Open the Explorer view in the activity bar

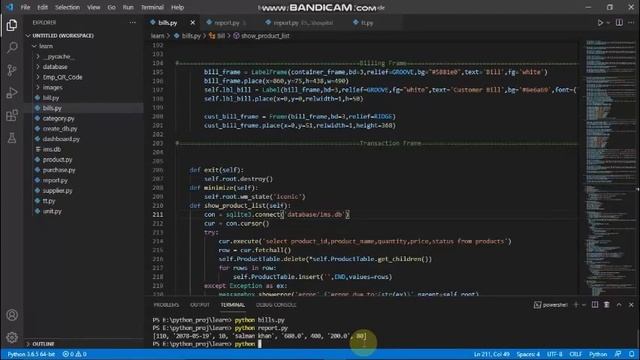pos(12,25)
